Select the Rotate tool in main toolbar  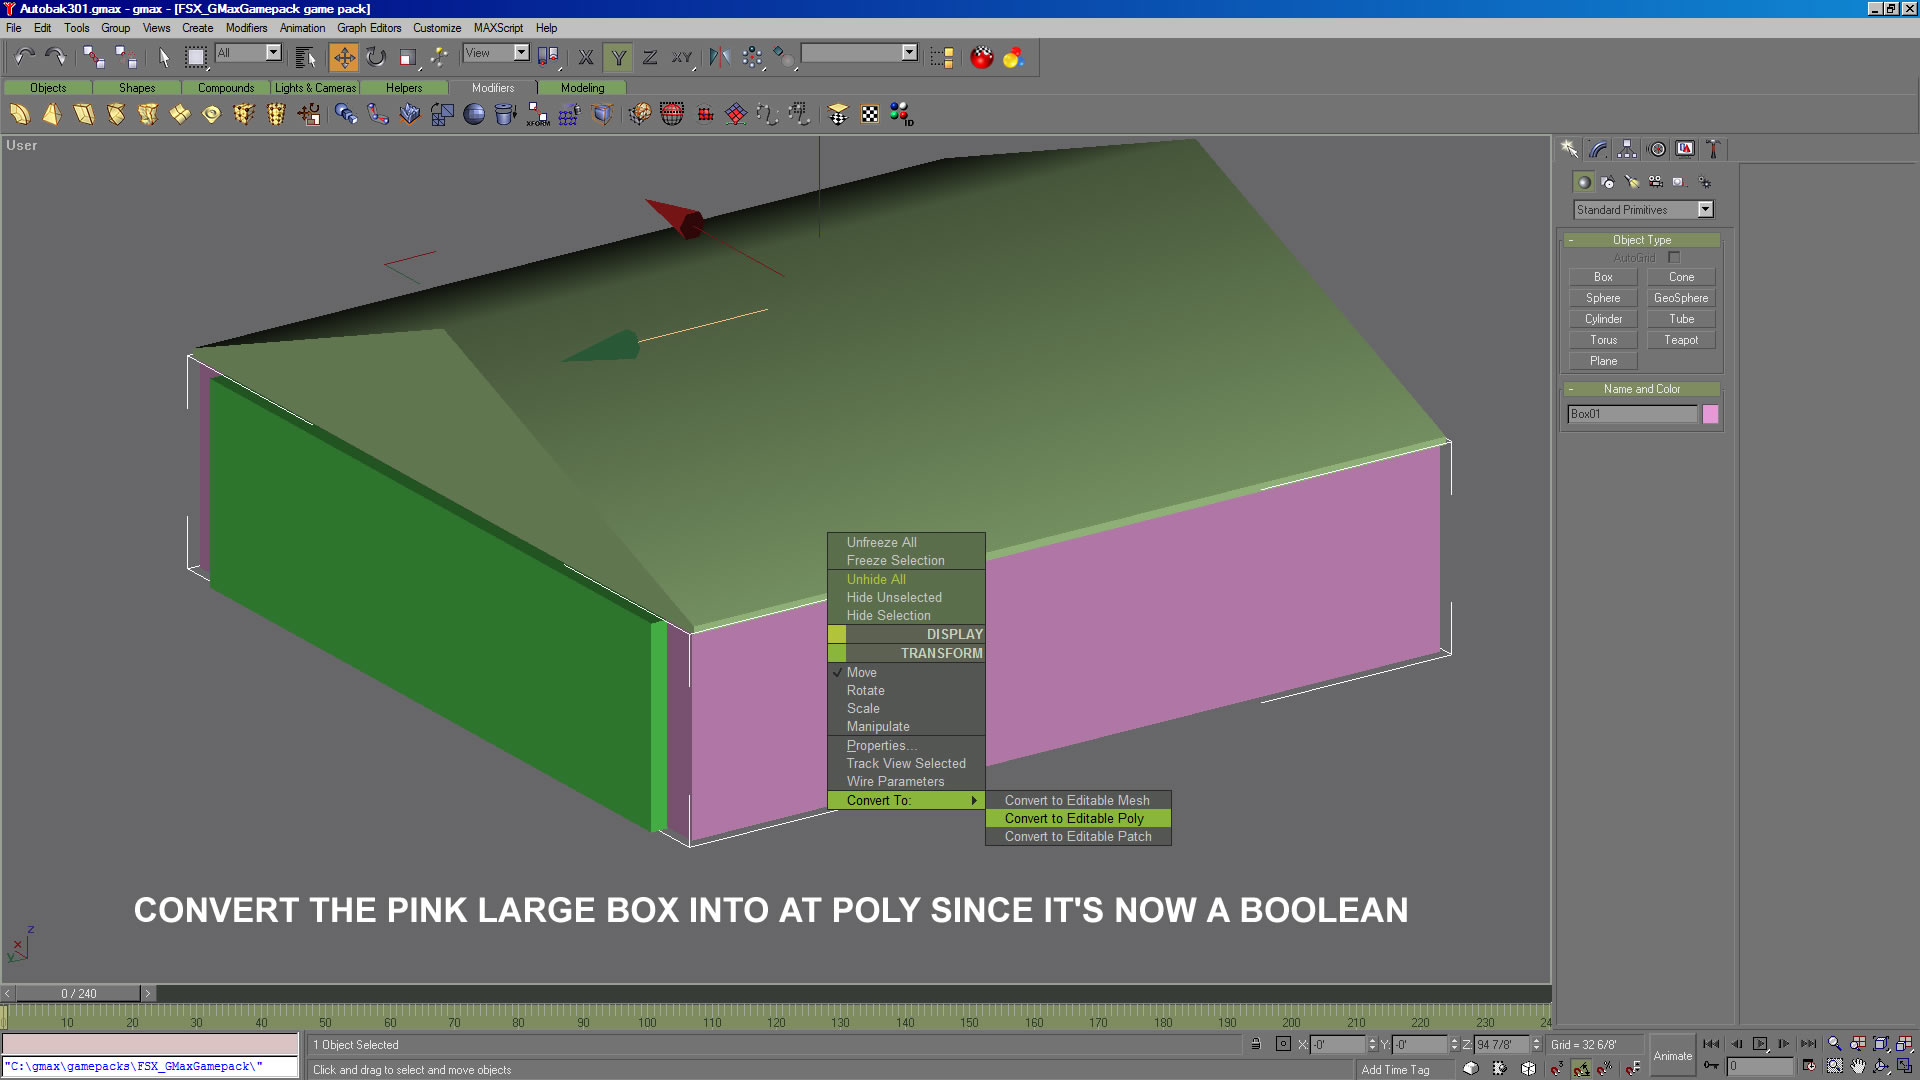376,57
